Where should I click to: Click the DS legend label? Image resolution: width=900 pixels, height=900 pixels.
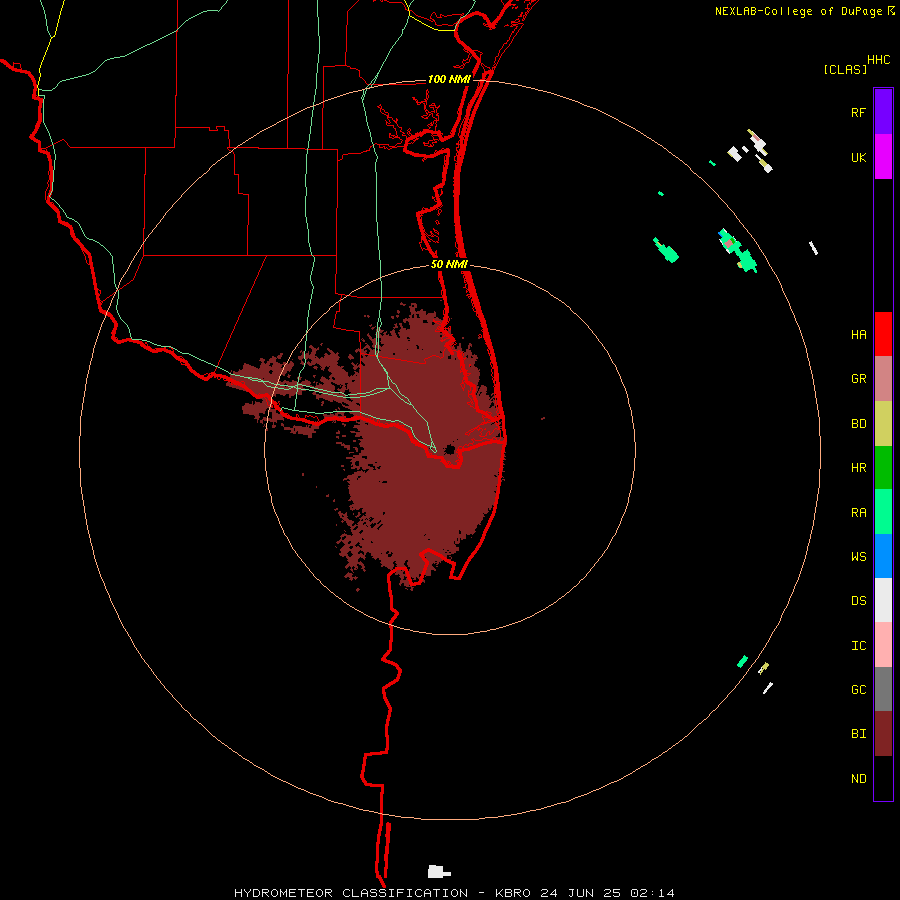[858, 601]
